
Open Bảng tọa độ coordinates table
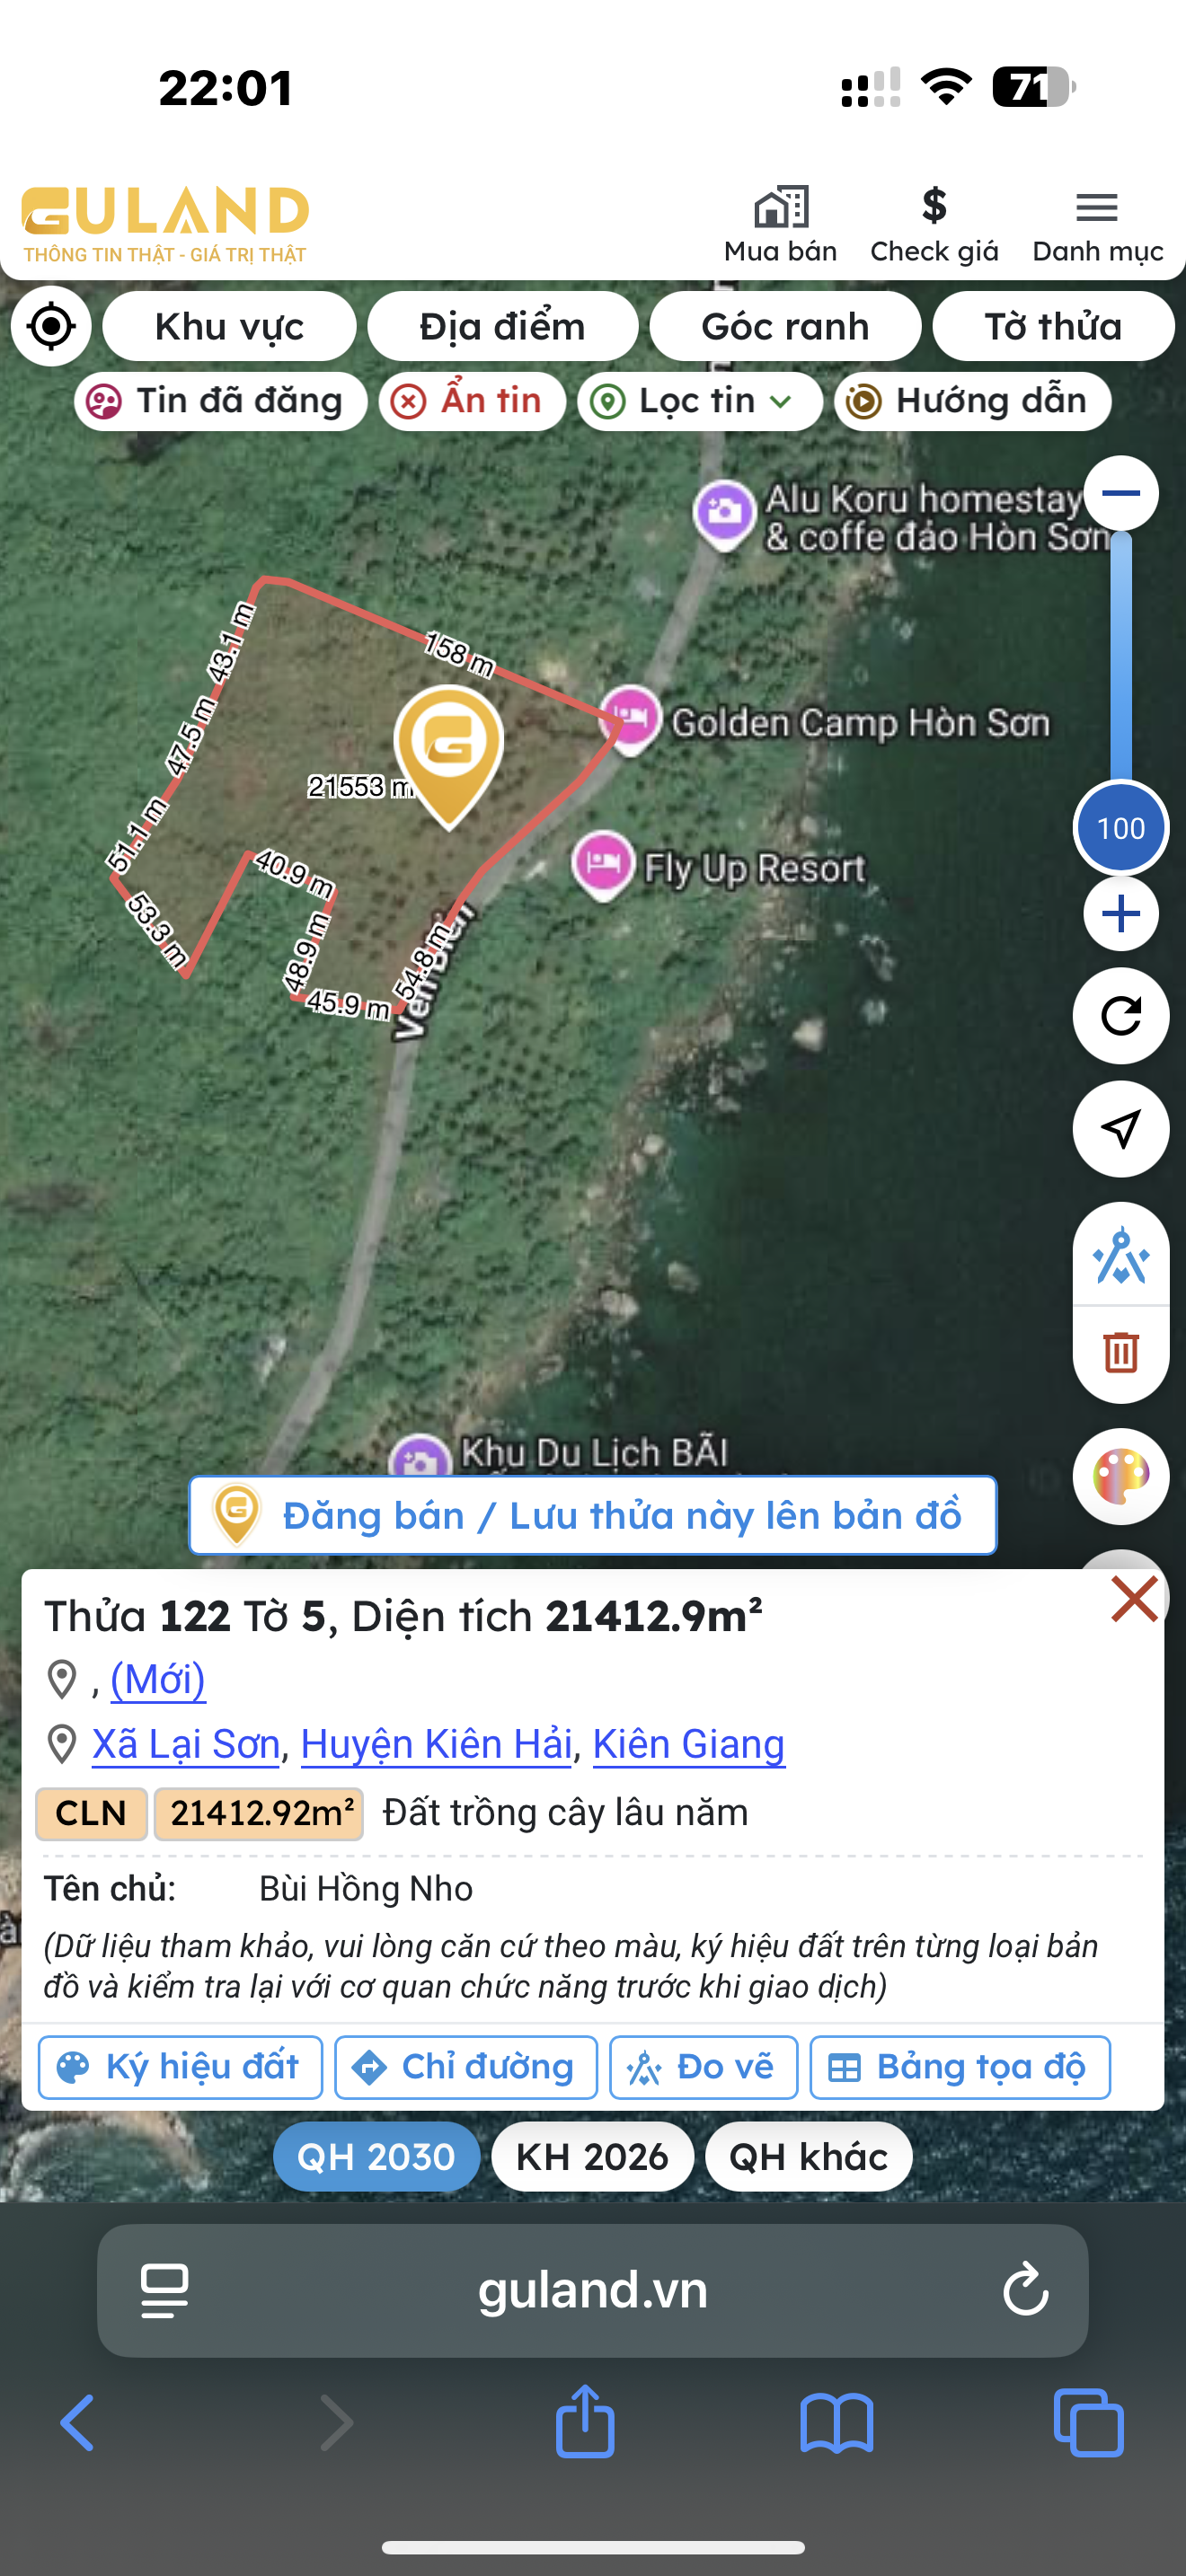coord(960,2067)
